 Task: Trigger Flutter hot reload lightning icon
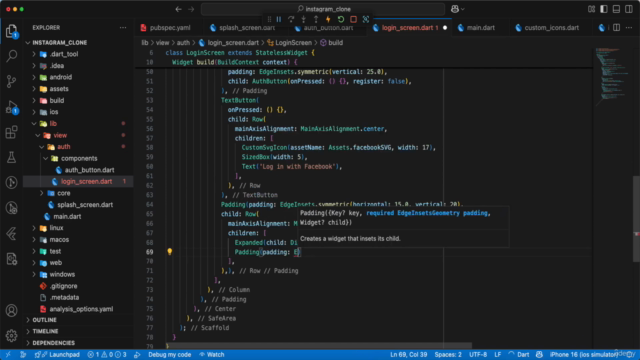pyautogui.click(x=328, y=19)
